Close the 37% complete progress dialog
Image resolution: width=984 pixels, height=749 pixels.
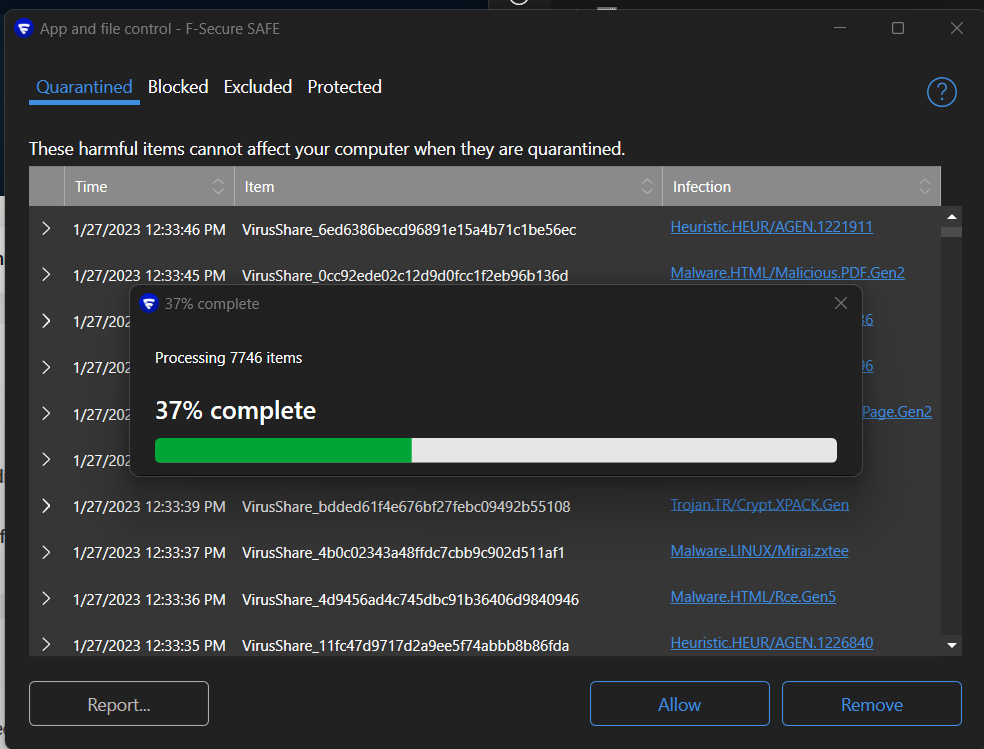tap(841, 303)
